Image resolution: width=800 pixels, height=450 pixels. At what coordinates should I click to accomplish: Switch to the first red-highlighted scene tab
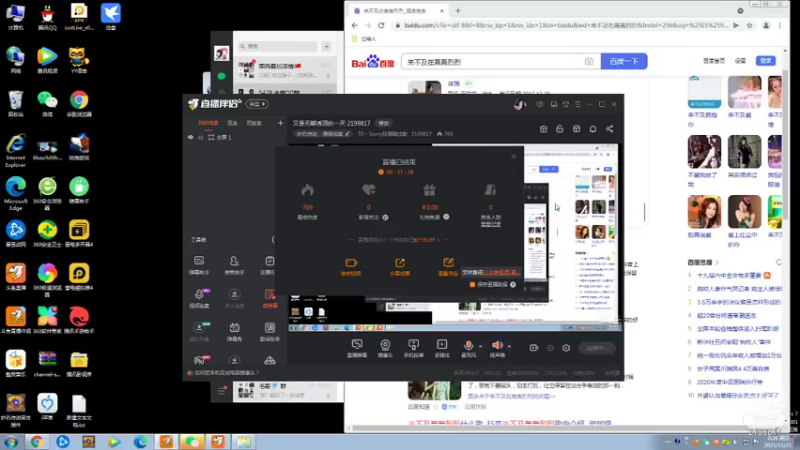208,123
